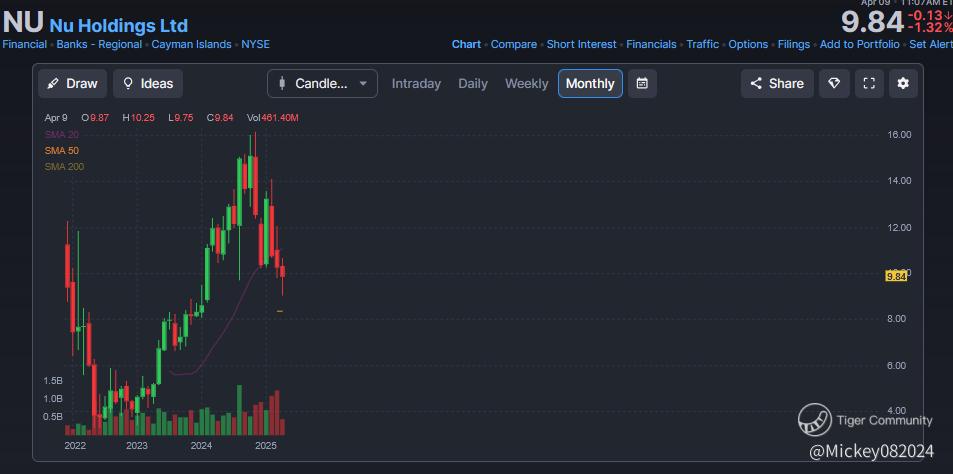Click the NU ticker symbol
The height and width of the screenshot is (474, 953).
[23, 23]
